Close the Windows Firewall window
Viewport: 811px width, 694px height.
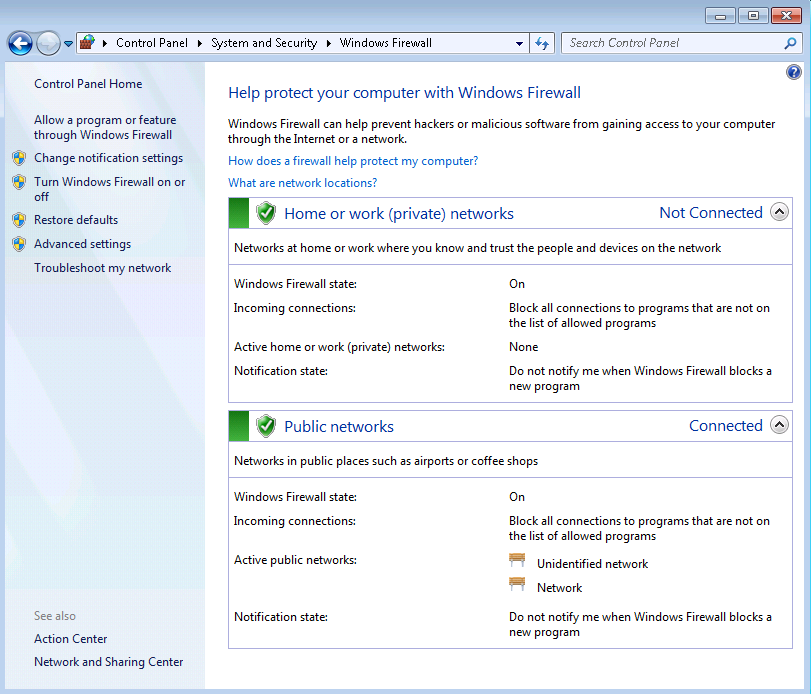pos(786,16)
